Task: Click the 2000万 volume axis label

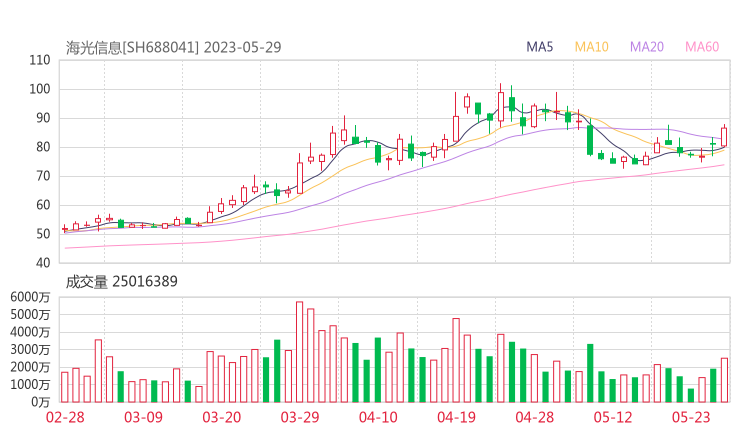Action: point(30,367)
